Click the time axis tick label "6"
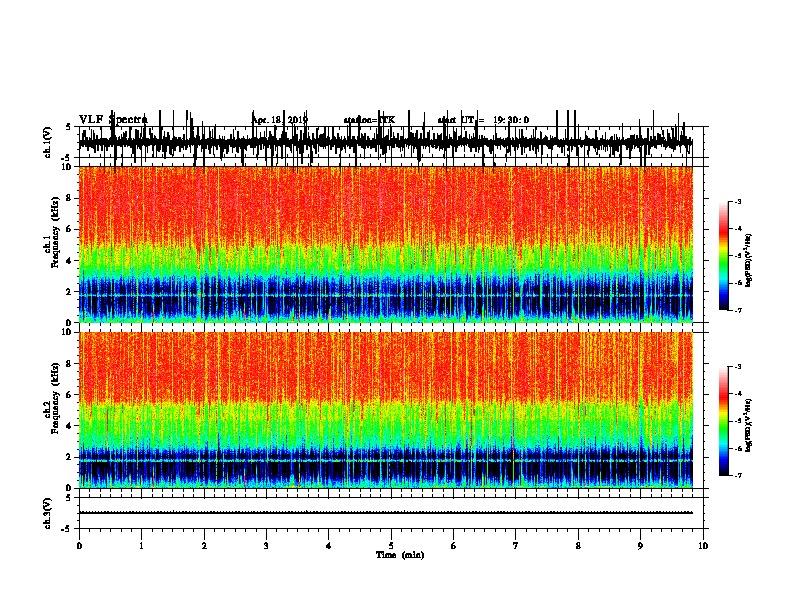Viewport: 792px width, 612px height. (x=454, y=546)
